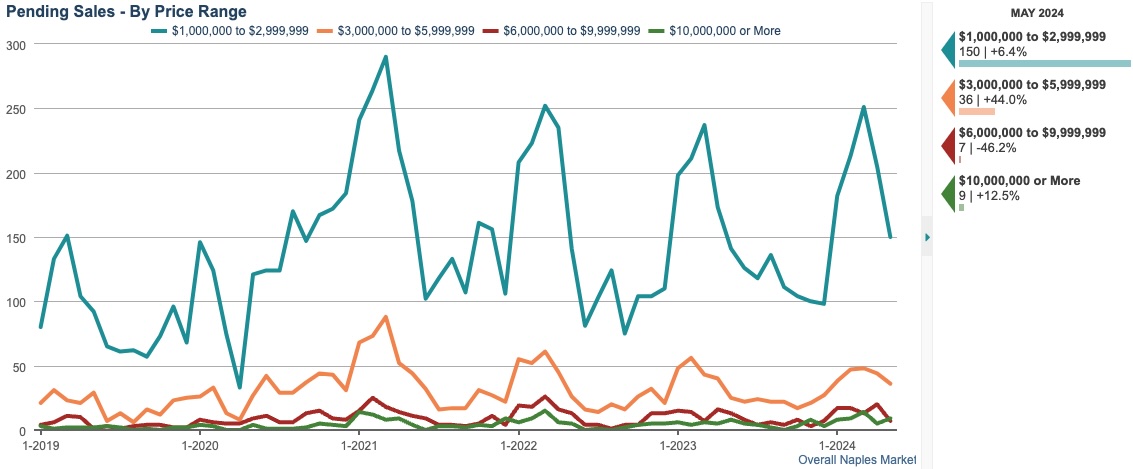
Task: Select the Pending Sales - By Price Range title
Action: [x=126, y=11]
